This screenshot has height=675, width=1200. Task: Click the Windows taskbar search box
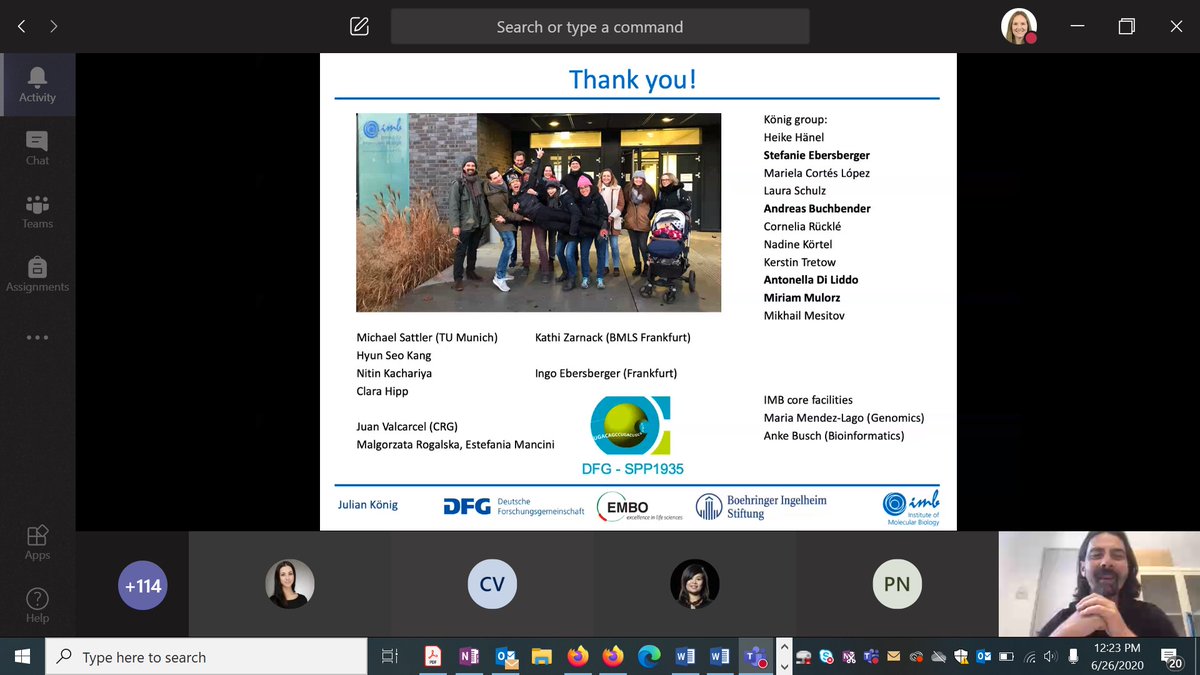[206, 656]
